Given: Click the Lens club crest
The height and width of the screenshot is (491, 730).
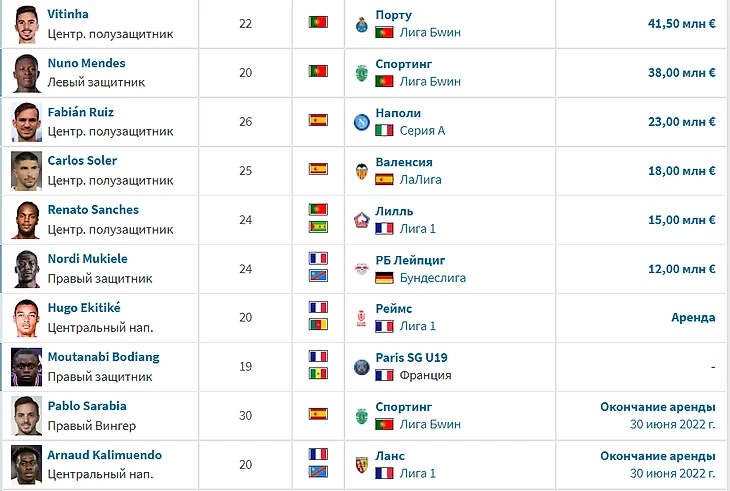Looking at the screenshot, I should tap(362, 465).
